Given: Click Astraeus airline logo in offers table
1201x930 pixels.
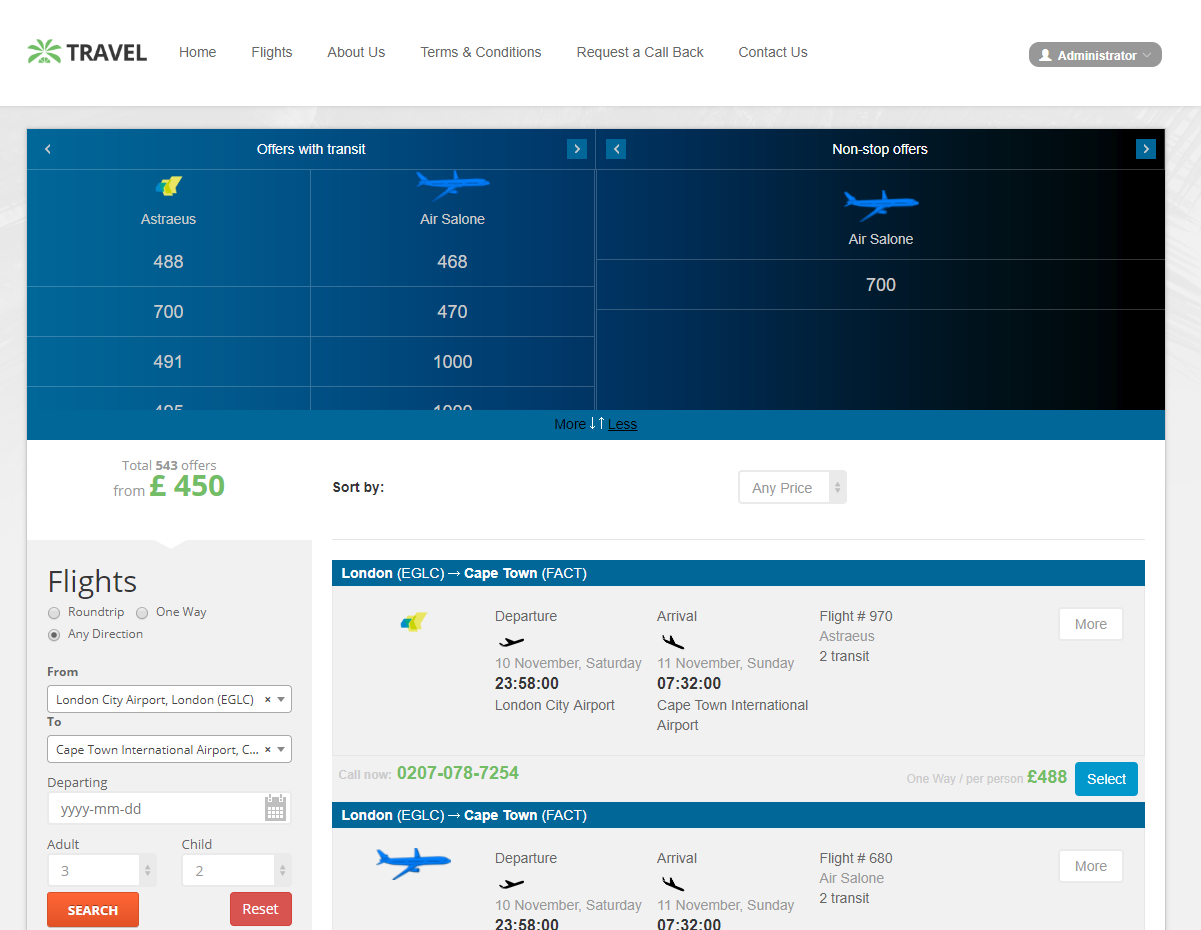Looking at the screenshot, I should (x=168, y=186).
